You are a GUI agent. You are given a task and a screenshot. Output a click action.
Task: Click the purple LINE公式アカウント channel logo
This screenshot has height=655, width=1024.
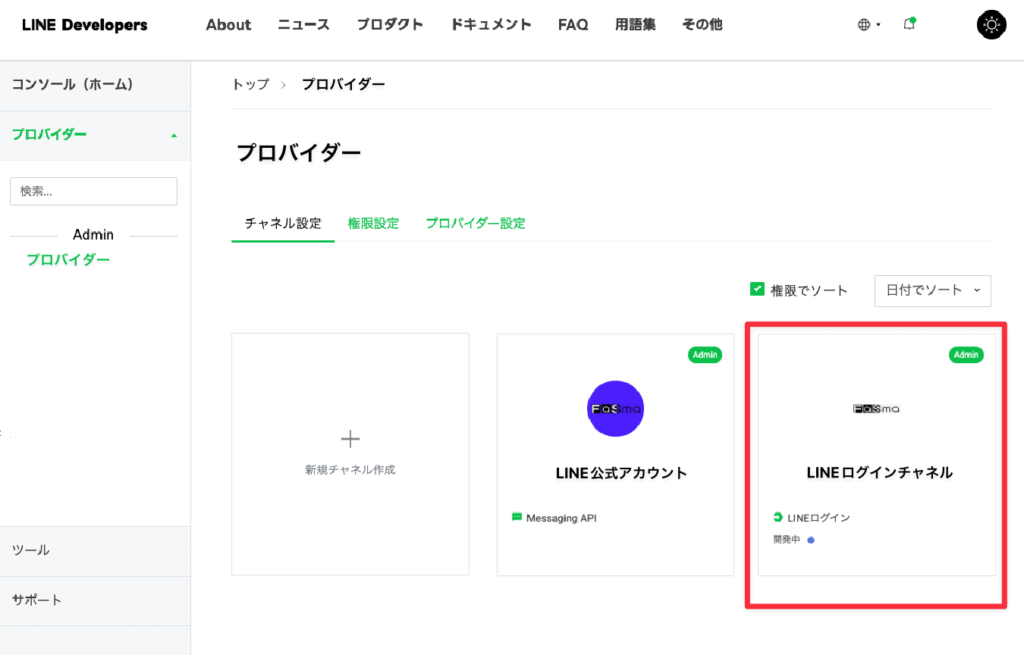point(615,408)
